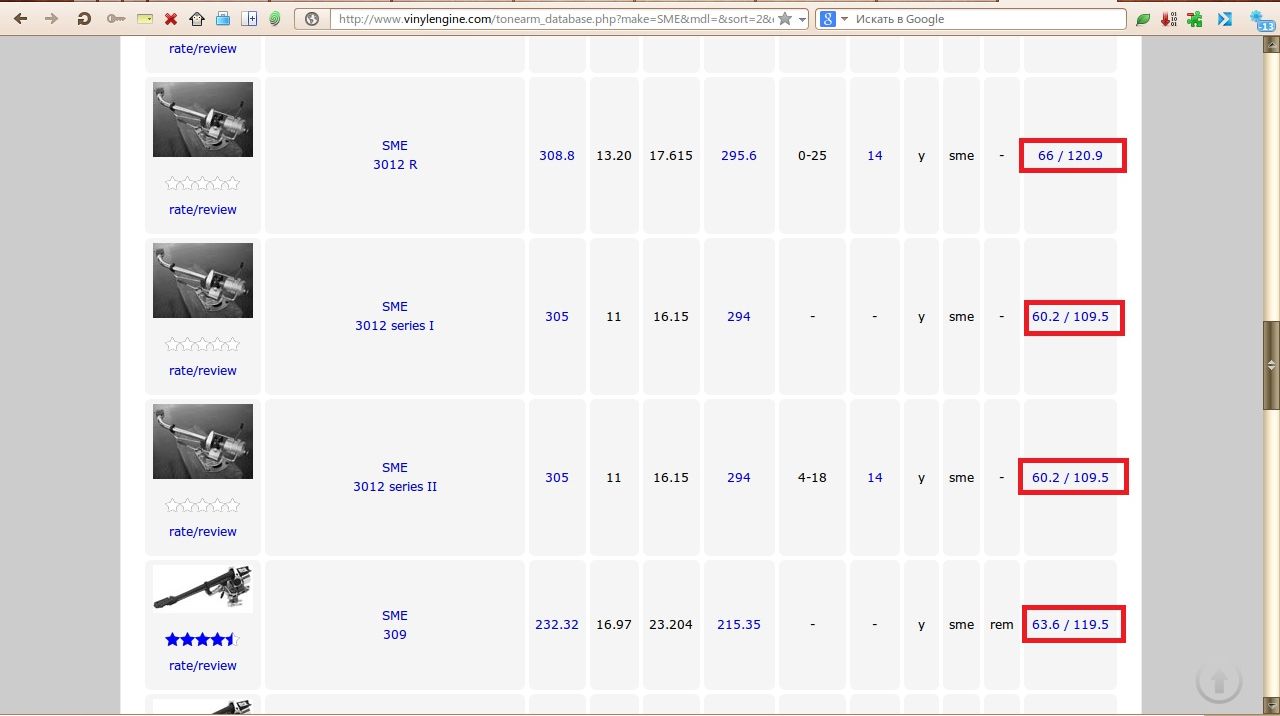Click the green leaf toolbar icon
Viewport: 1280px width, 716px height.
(x=1143, y=19)
